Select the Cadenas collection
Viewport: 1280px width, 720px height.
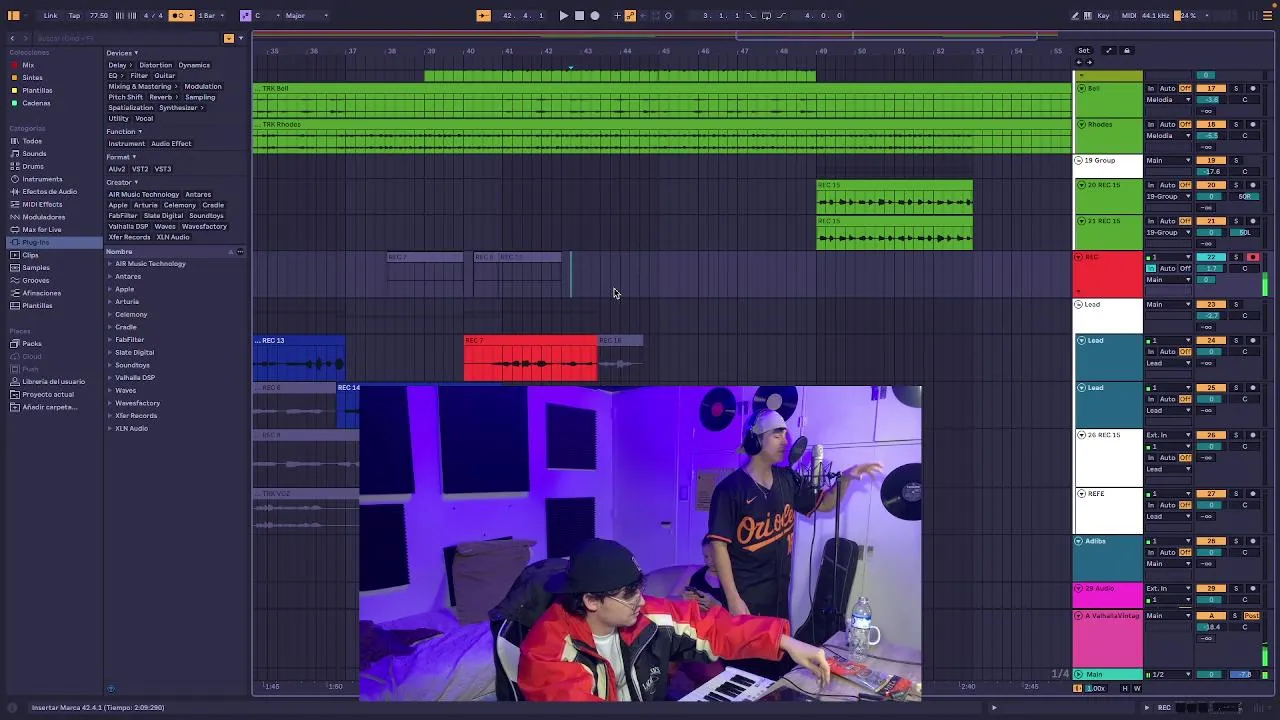36,103
